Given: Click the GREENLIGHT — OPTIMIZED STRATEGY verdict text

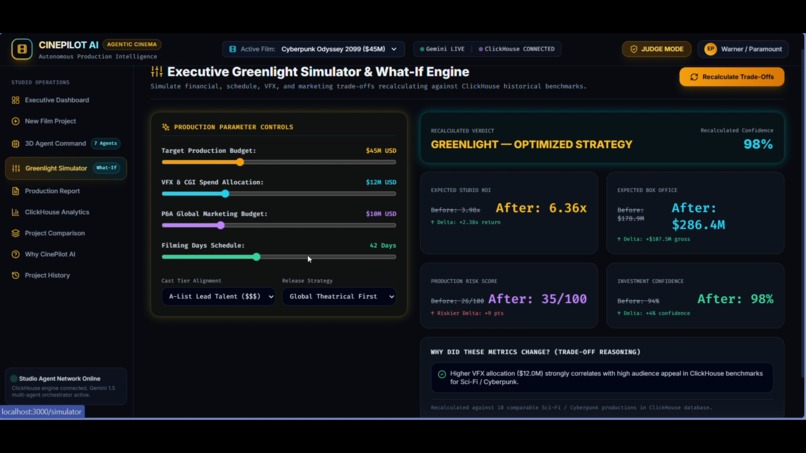Looking at the screenshot, I should (532, 145).
